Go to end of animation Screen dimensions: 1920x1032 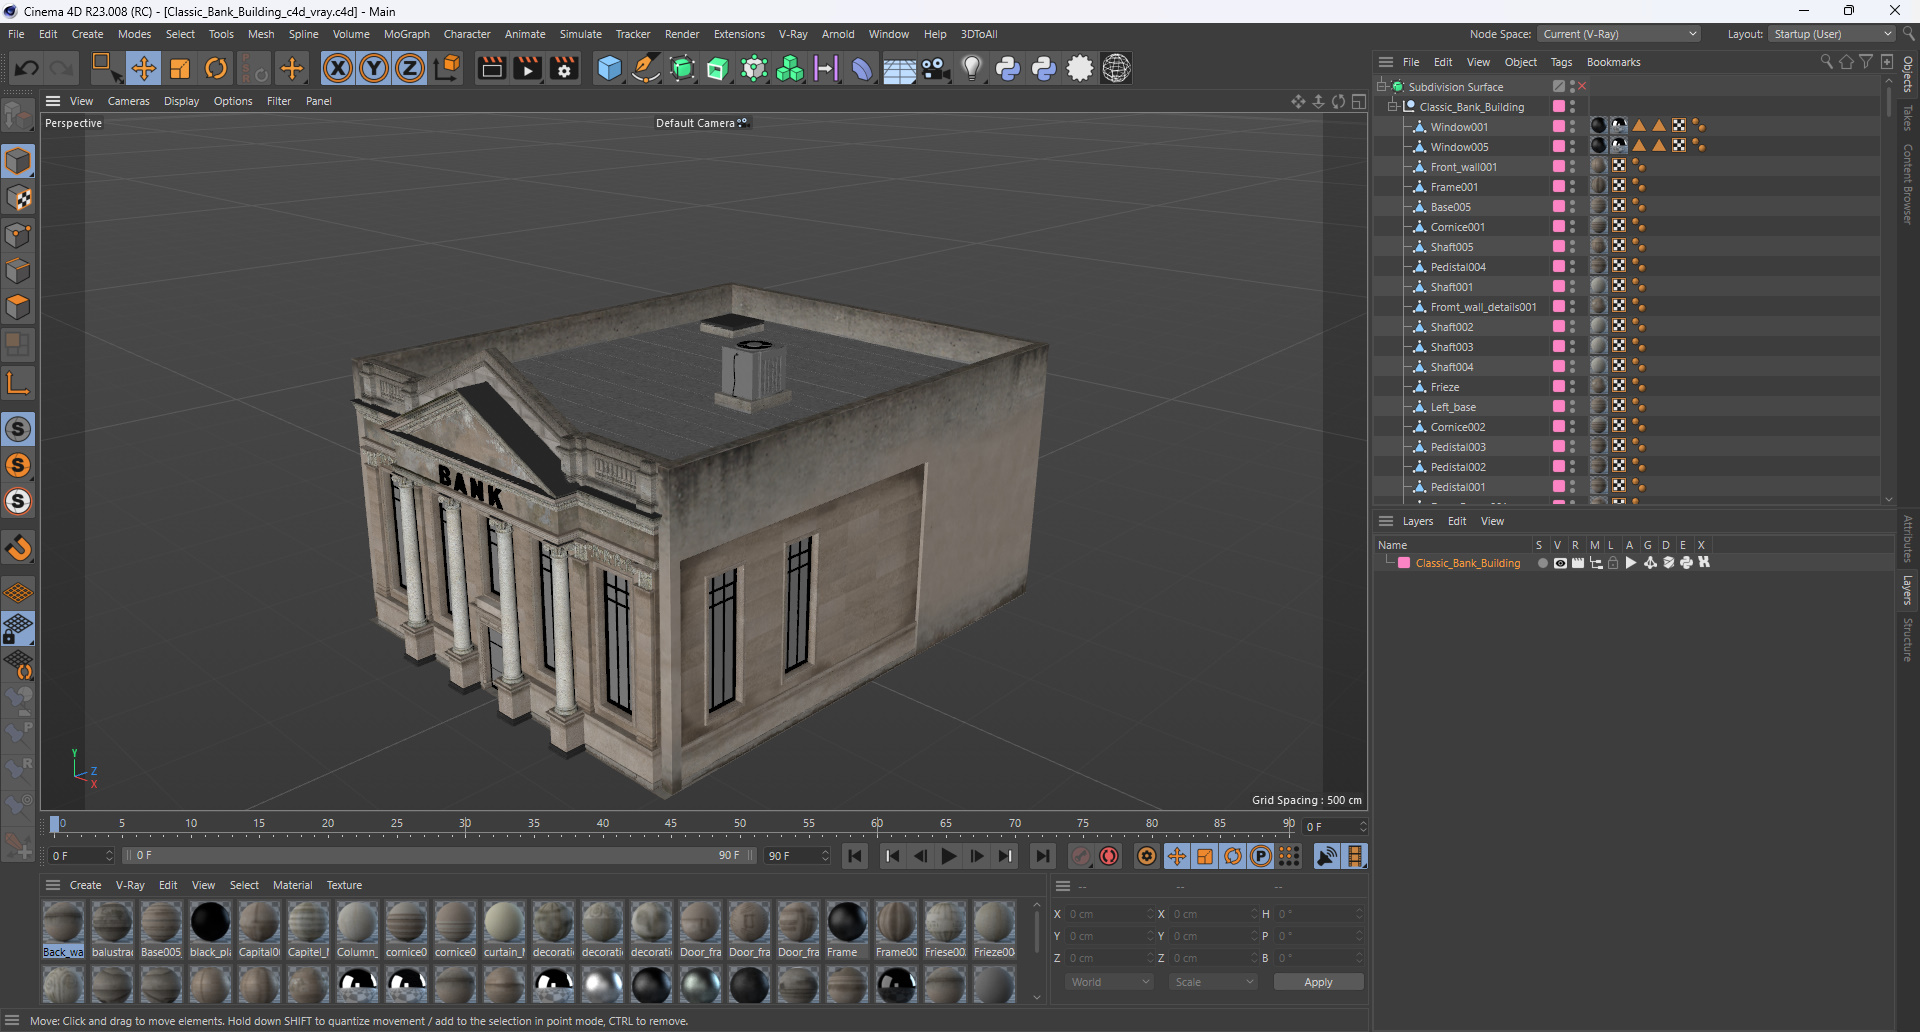pyautogui.click(x=1043, y=856)
